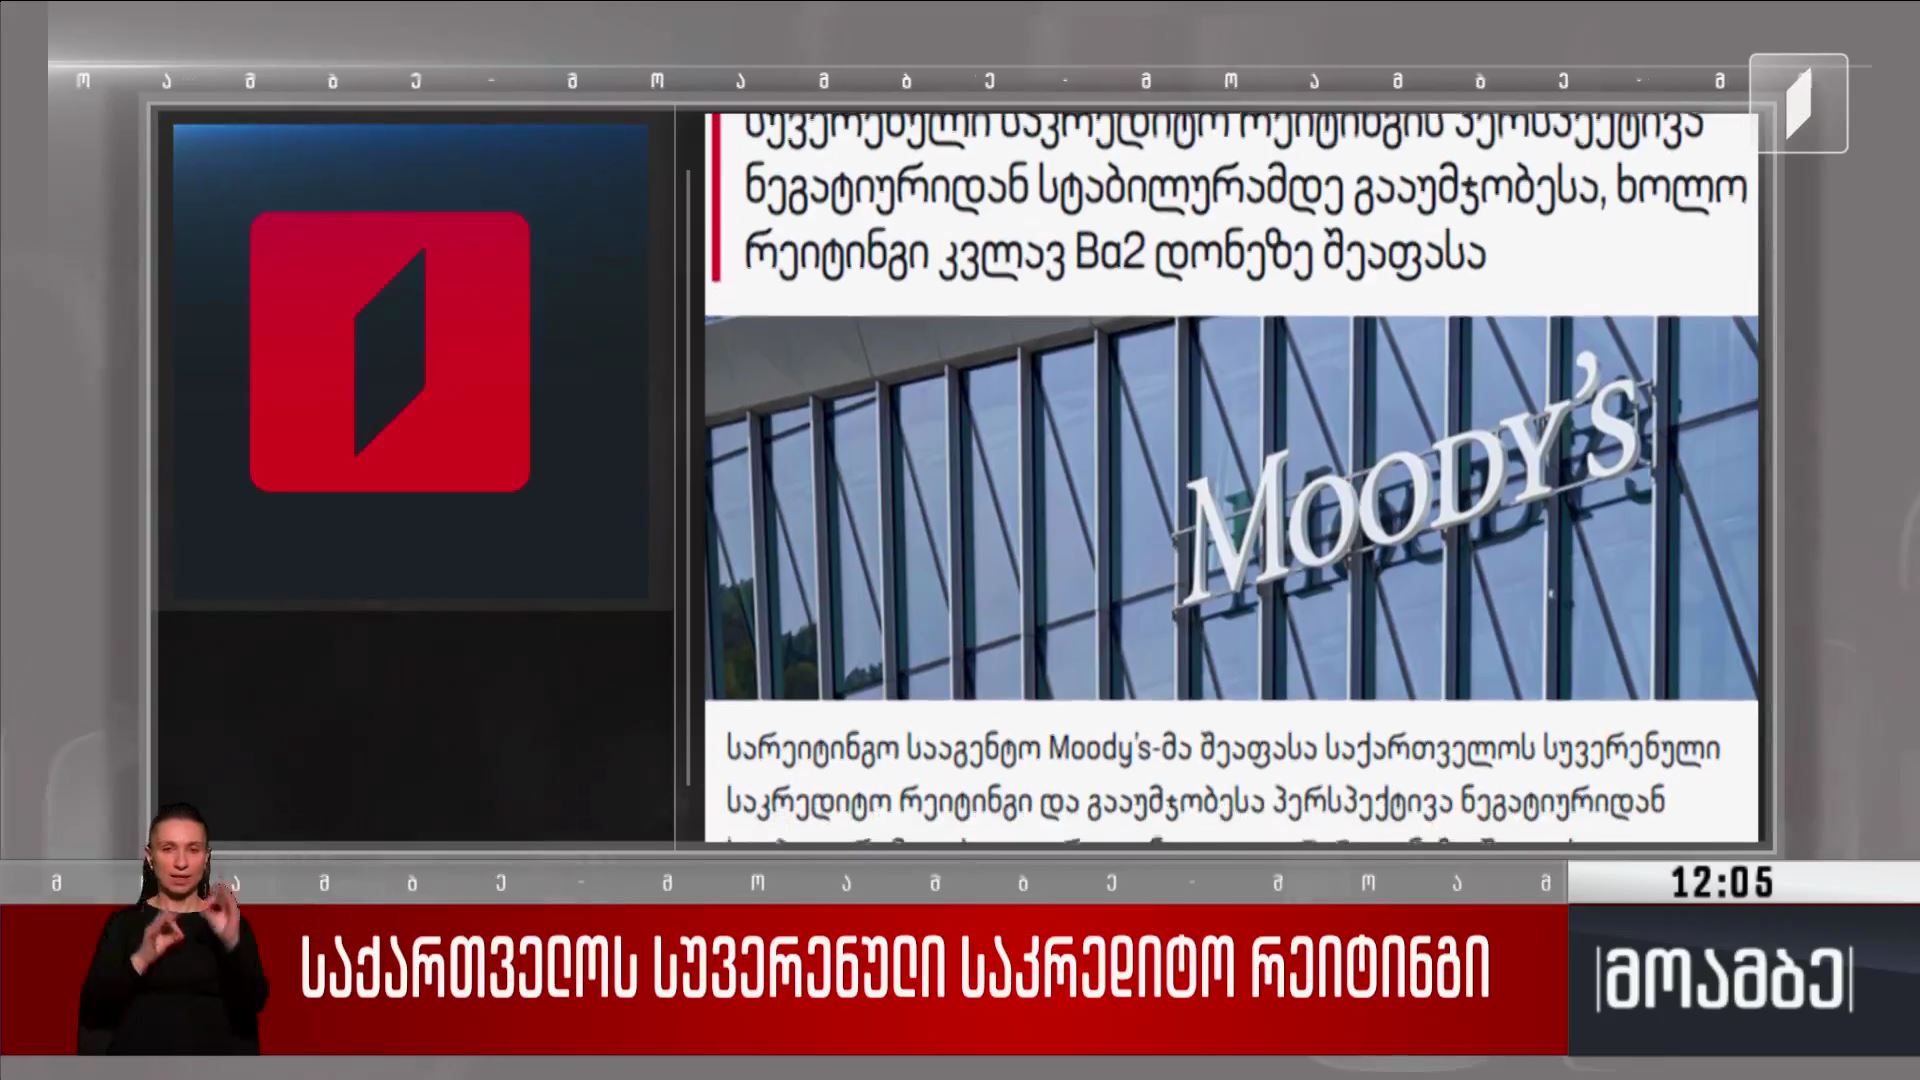The height and width of the screenshot is (1080, 1920).
Task: Click the dark panel behind the red logo
Action: [x=410, y=361]
